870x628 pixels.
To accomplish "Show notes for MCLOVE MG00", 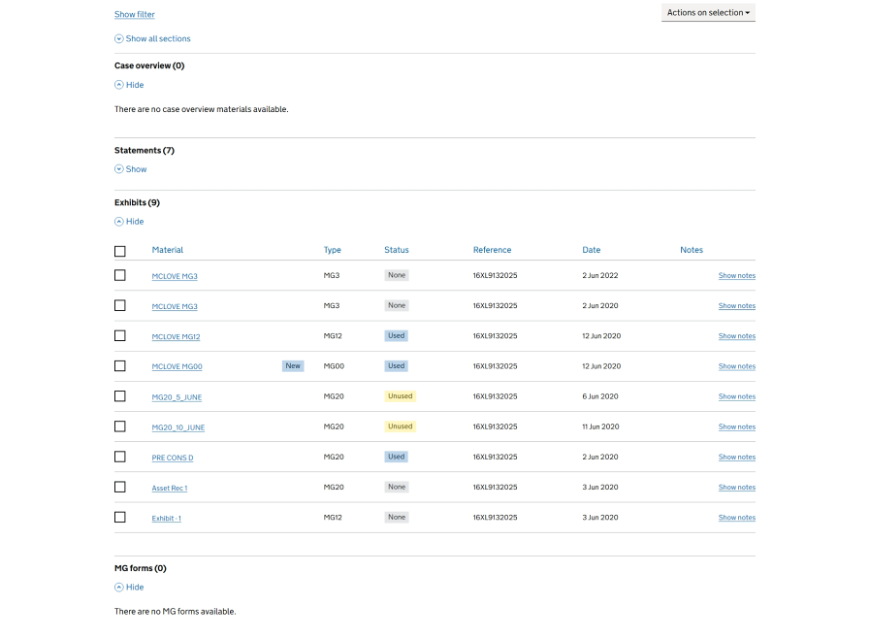I will [737, 366].
